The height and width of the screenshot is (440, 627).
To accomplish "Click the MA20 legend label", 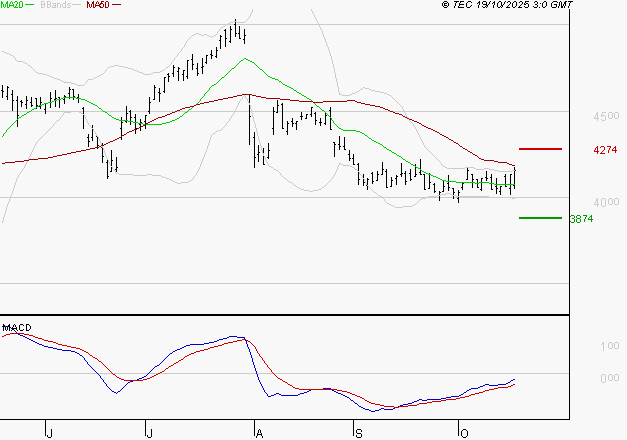I will coord(12,5).
